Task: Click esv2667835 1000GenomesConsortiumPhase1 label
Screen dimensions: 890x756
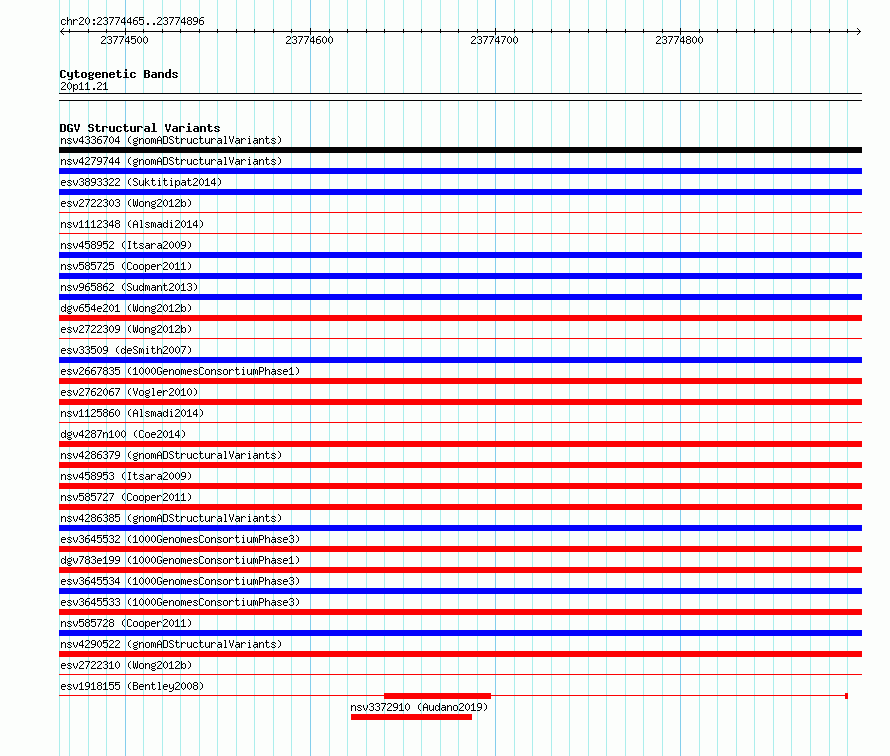Action: [x=180, y=371]
